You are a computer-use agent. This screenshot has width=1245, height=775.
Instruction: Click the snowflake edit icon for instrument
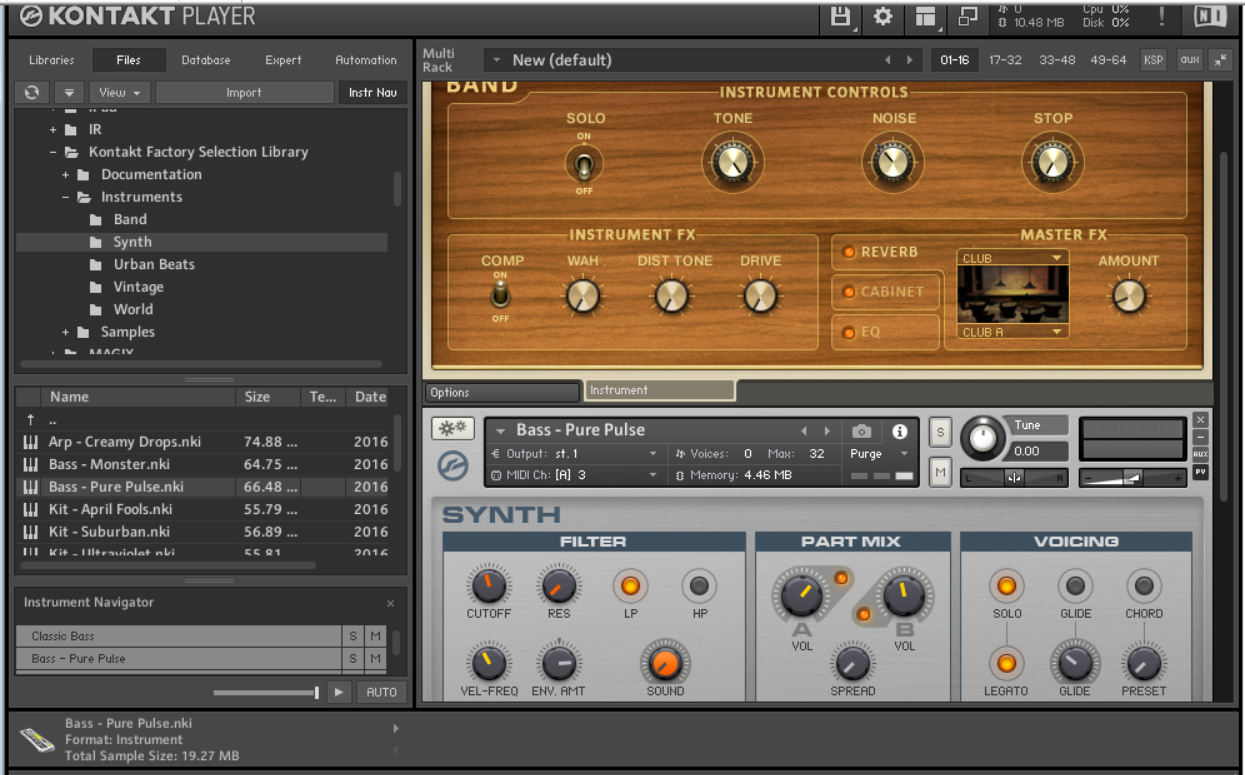click(453, 428)
